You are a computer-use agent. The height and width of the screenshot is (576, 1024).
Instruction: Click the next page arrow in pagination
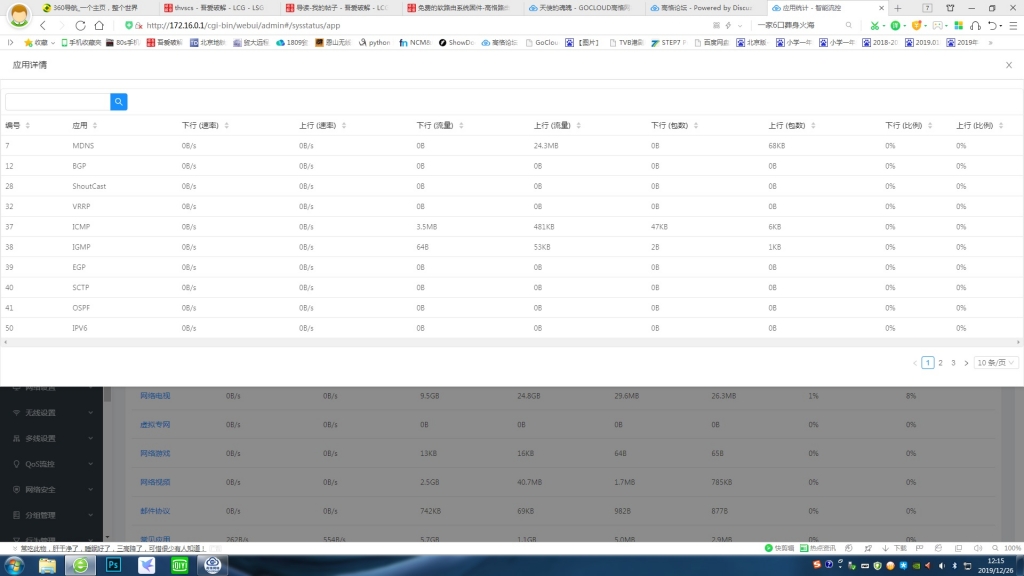pyautogui.click(x=967, y=362)
